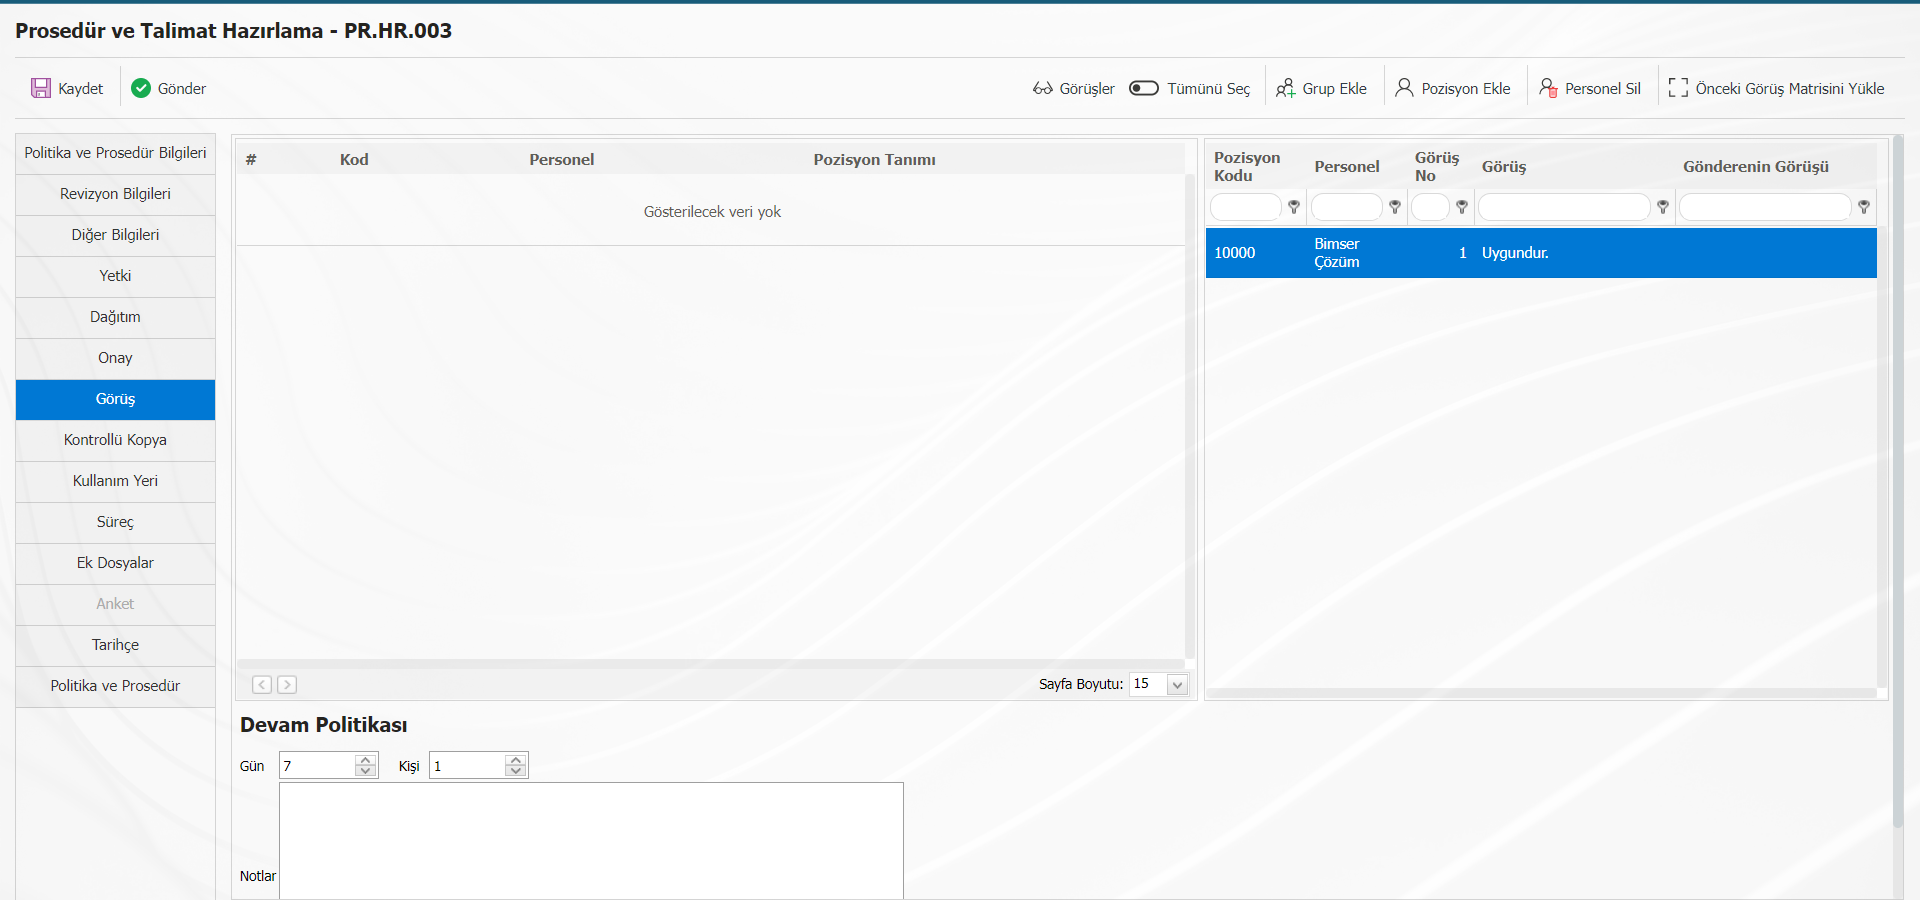Image resolution: width=1920 pixels, height=900 pixels.
Task: Go to the Onay tab
Action: (115, 358)
